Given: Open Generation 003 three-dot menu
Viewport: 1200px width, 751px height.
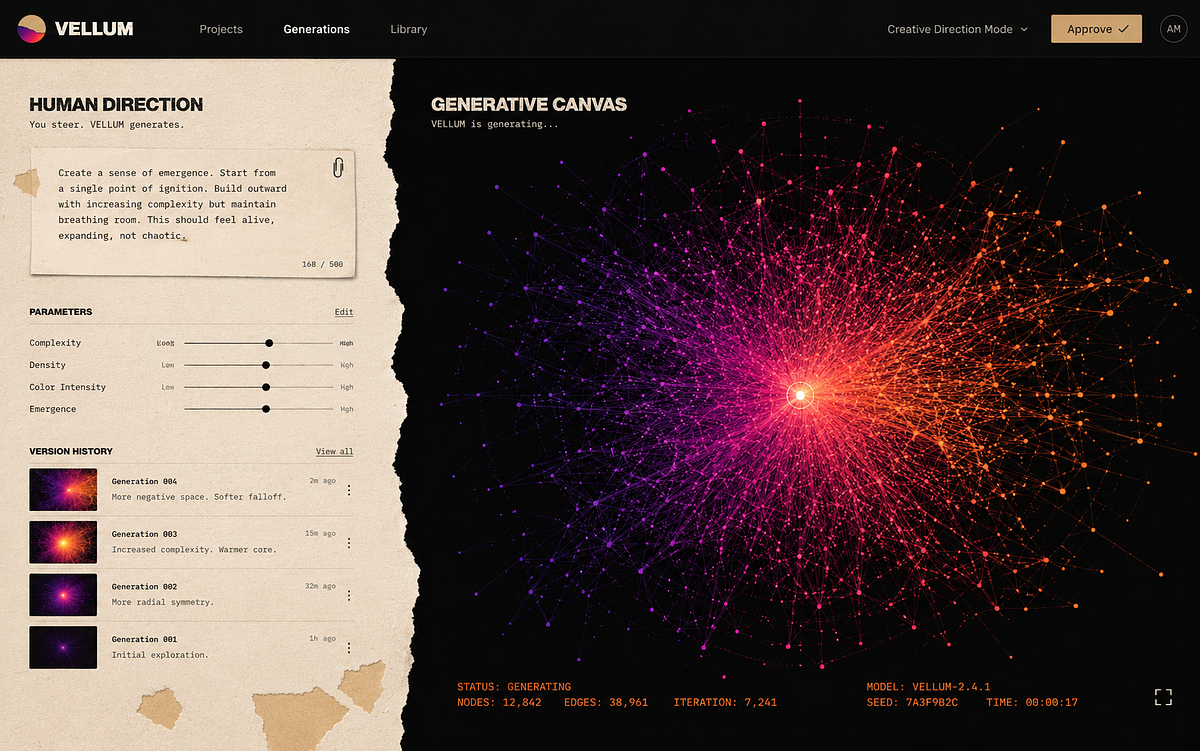Looking at the screenshot, I should [349, 543].
